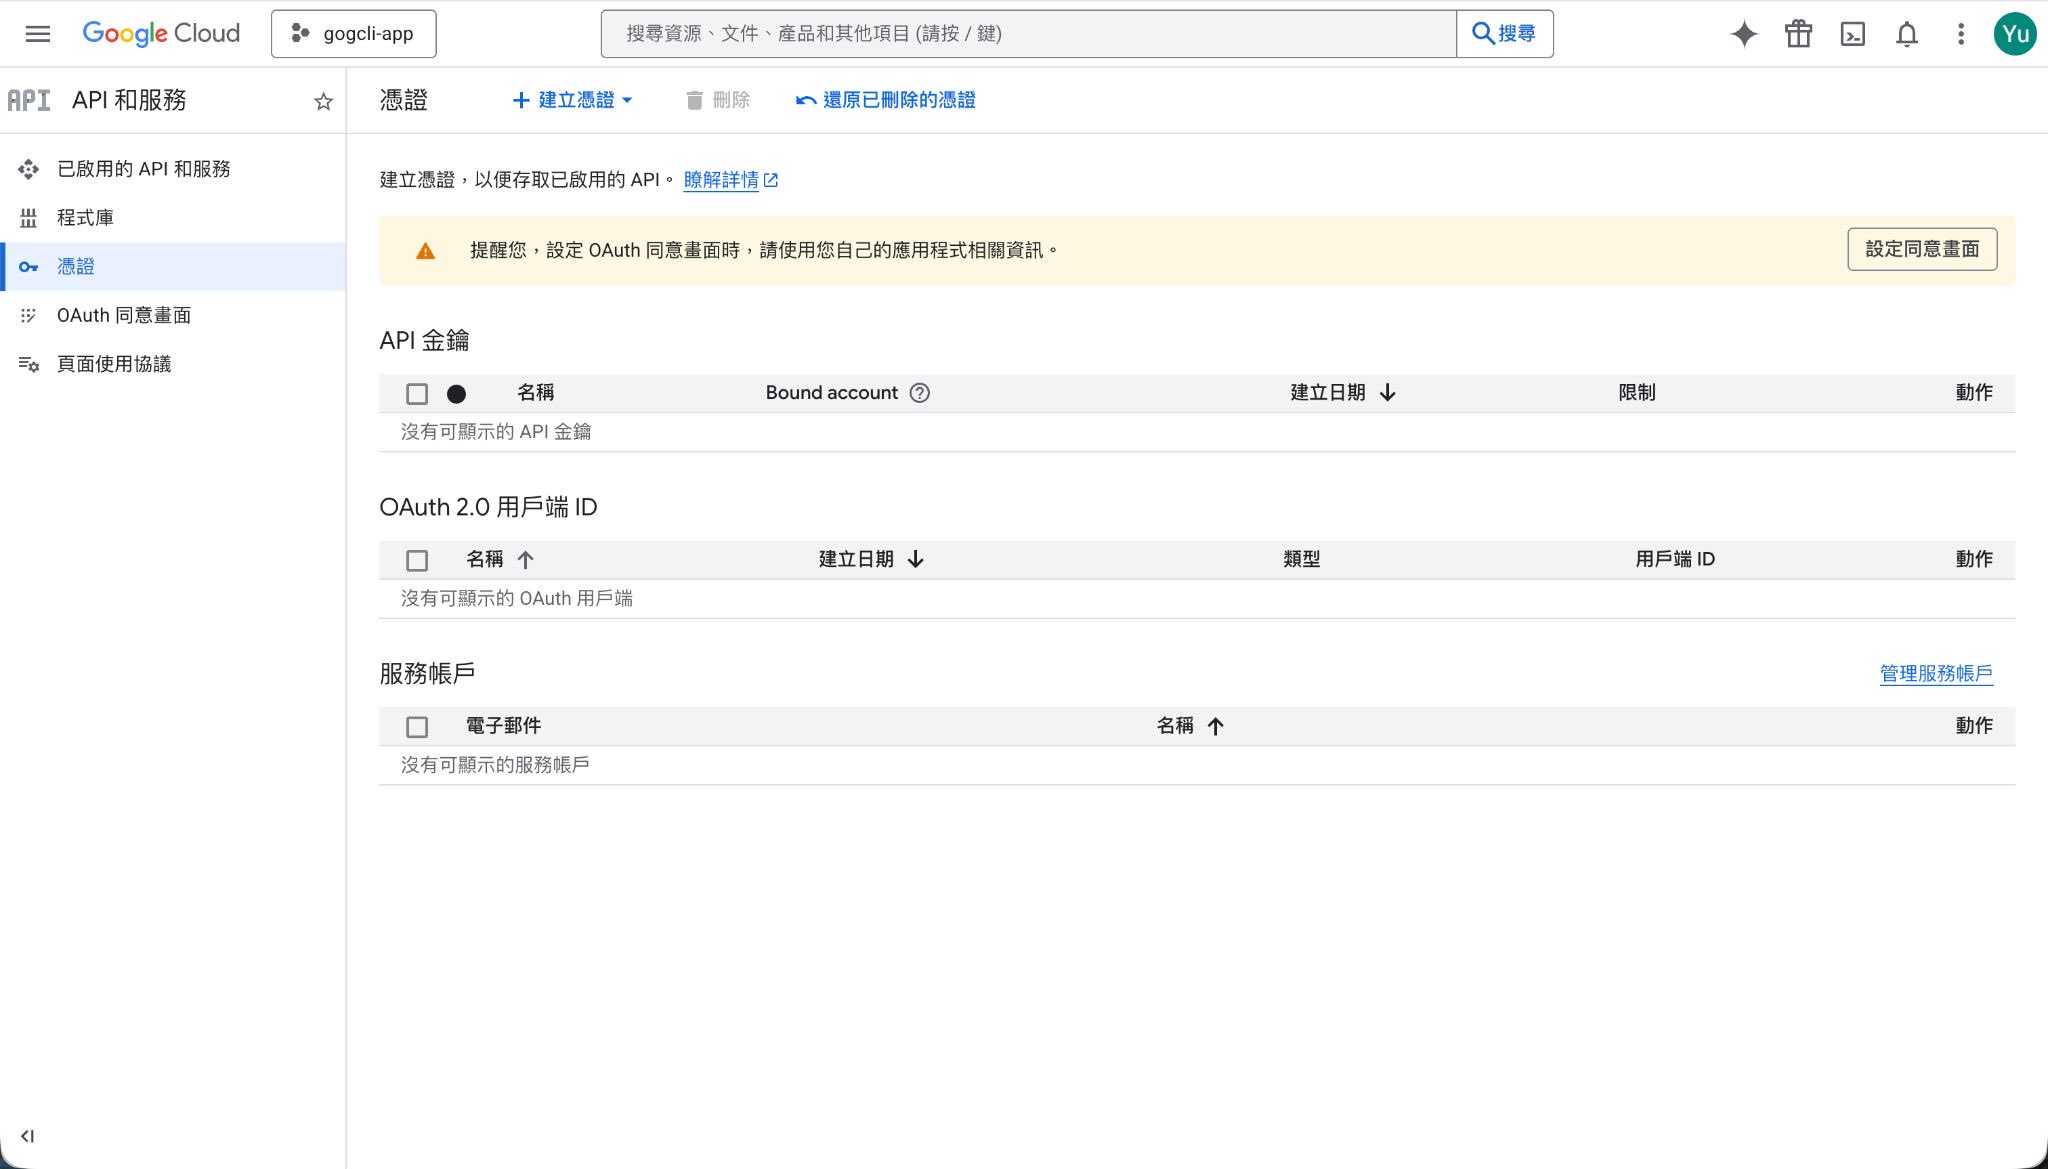Viewport: 2048px width, 1169px height.
Task: Click the gift free trial icon
Action: [x=1798, y=34]
